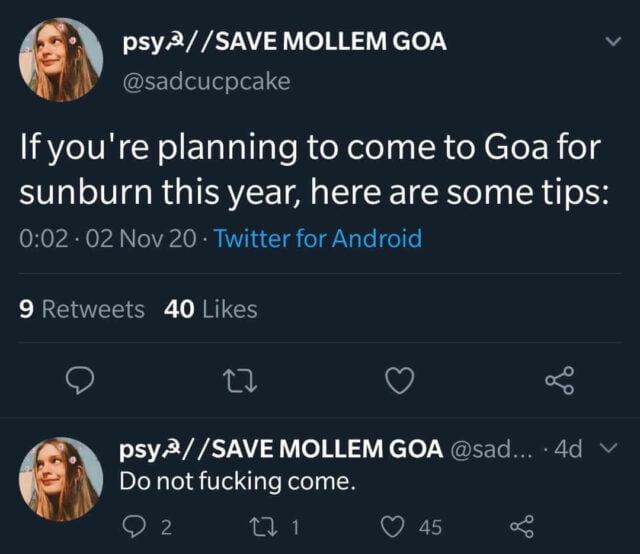Screen dimensions: 640x554
Task: Open profile picture of main tweet author
Action: pyautogui.click(x=61, y=60)
